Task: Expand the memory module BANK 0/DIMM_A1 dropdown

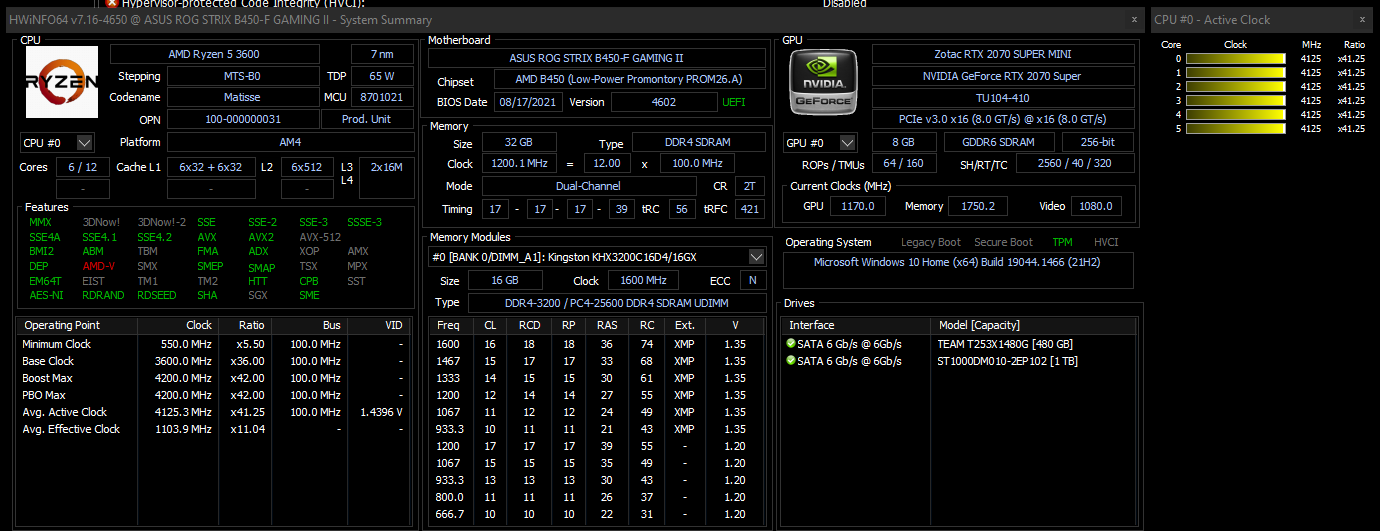Action: pyautogui.click(x=597, y=257)
